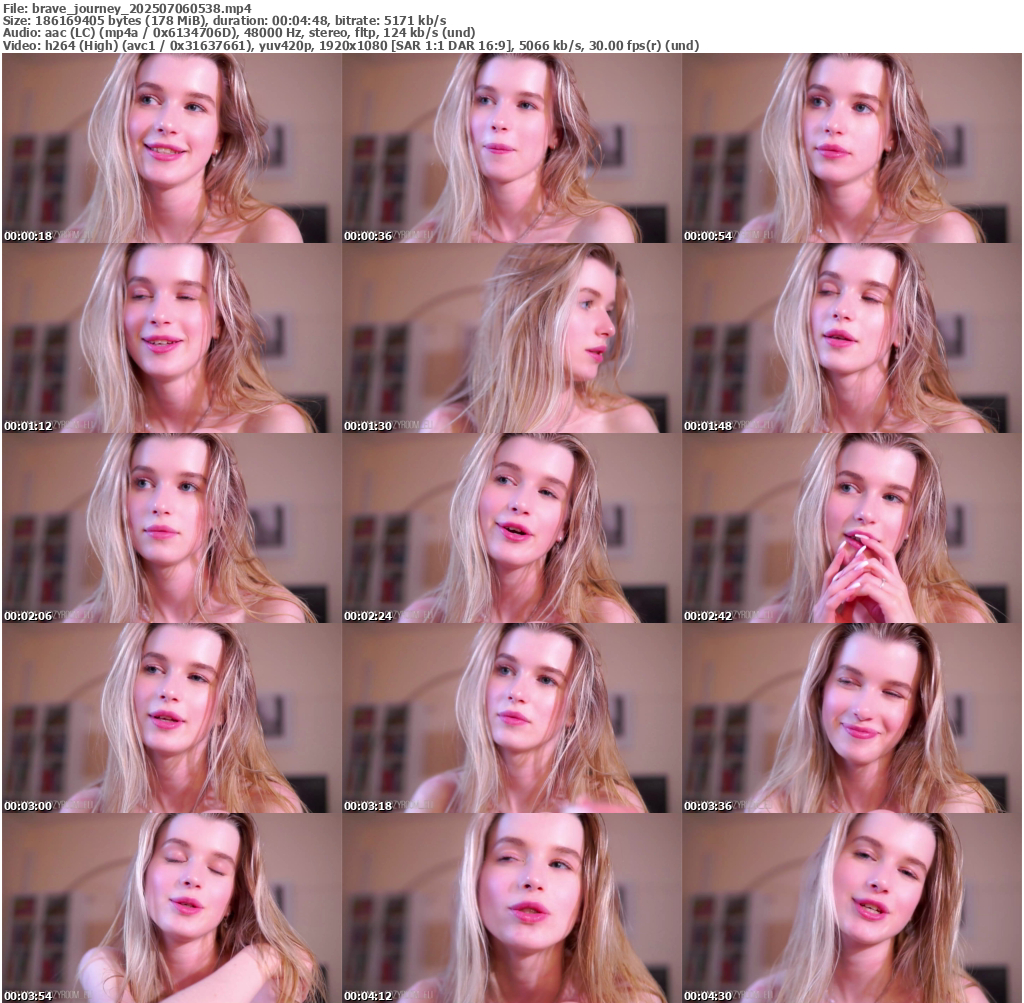The height and width of the screenshot is (1003, 1024).
Task: Click the duration value 00:04:48
Action: coord(300,20)
